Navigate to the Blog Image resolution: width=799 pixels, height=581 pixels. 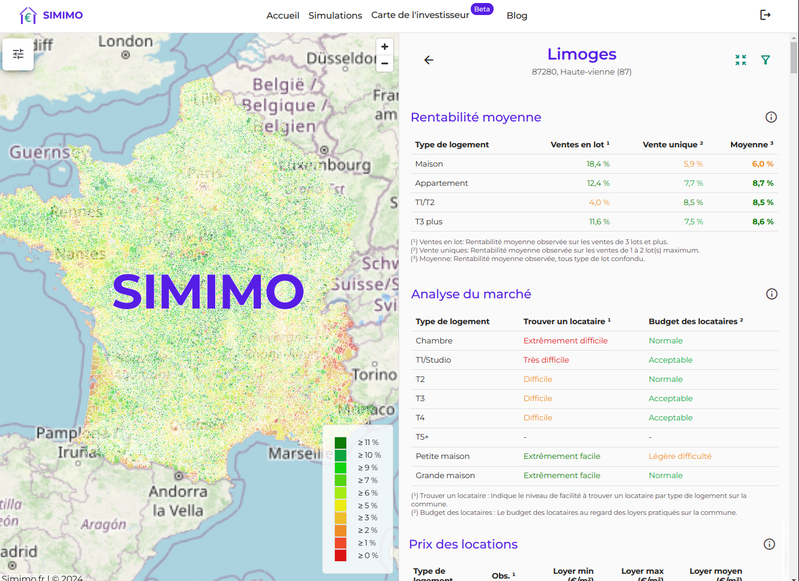517,16
